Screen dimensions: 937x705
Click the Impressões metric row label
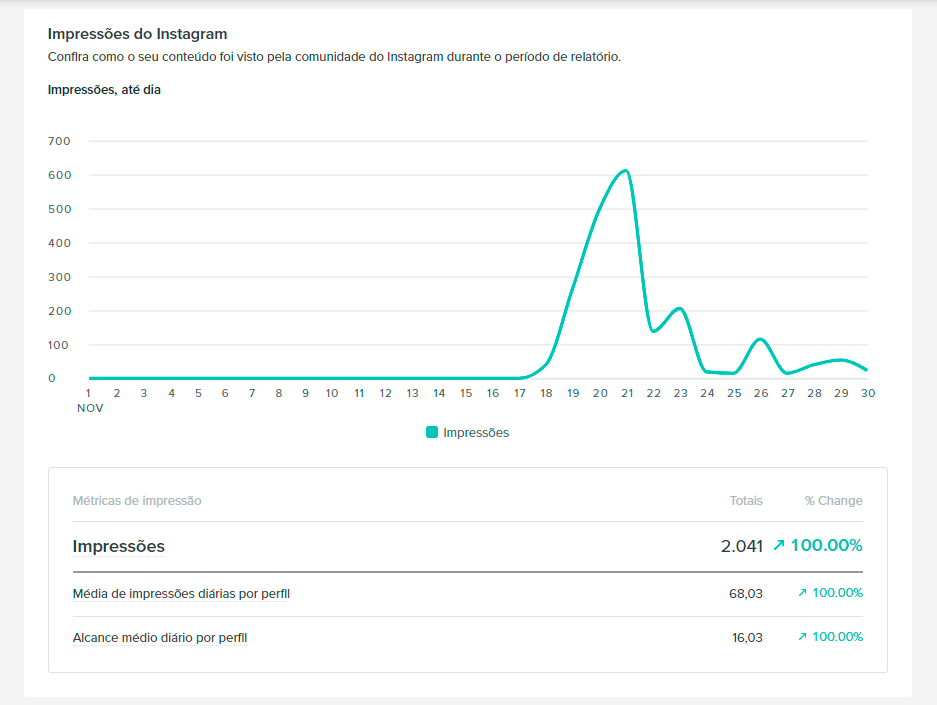[118, 546]
